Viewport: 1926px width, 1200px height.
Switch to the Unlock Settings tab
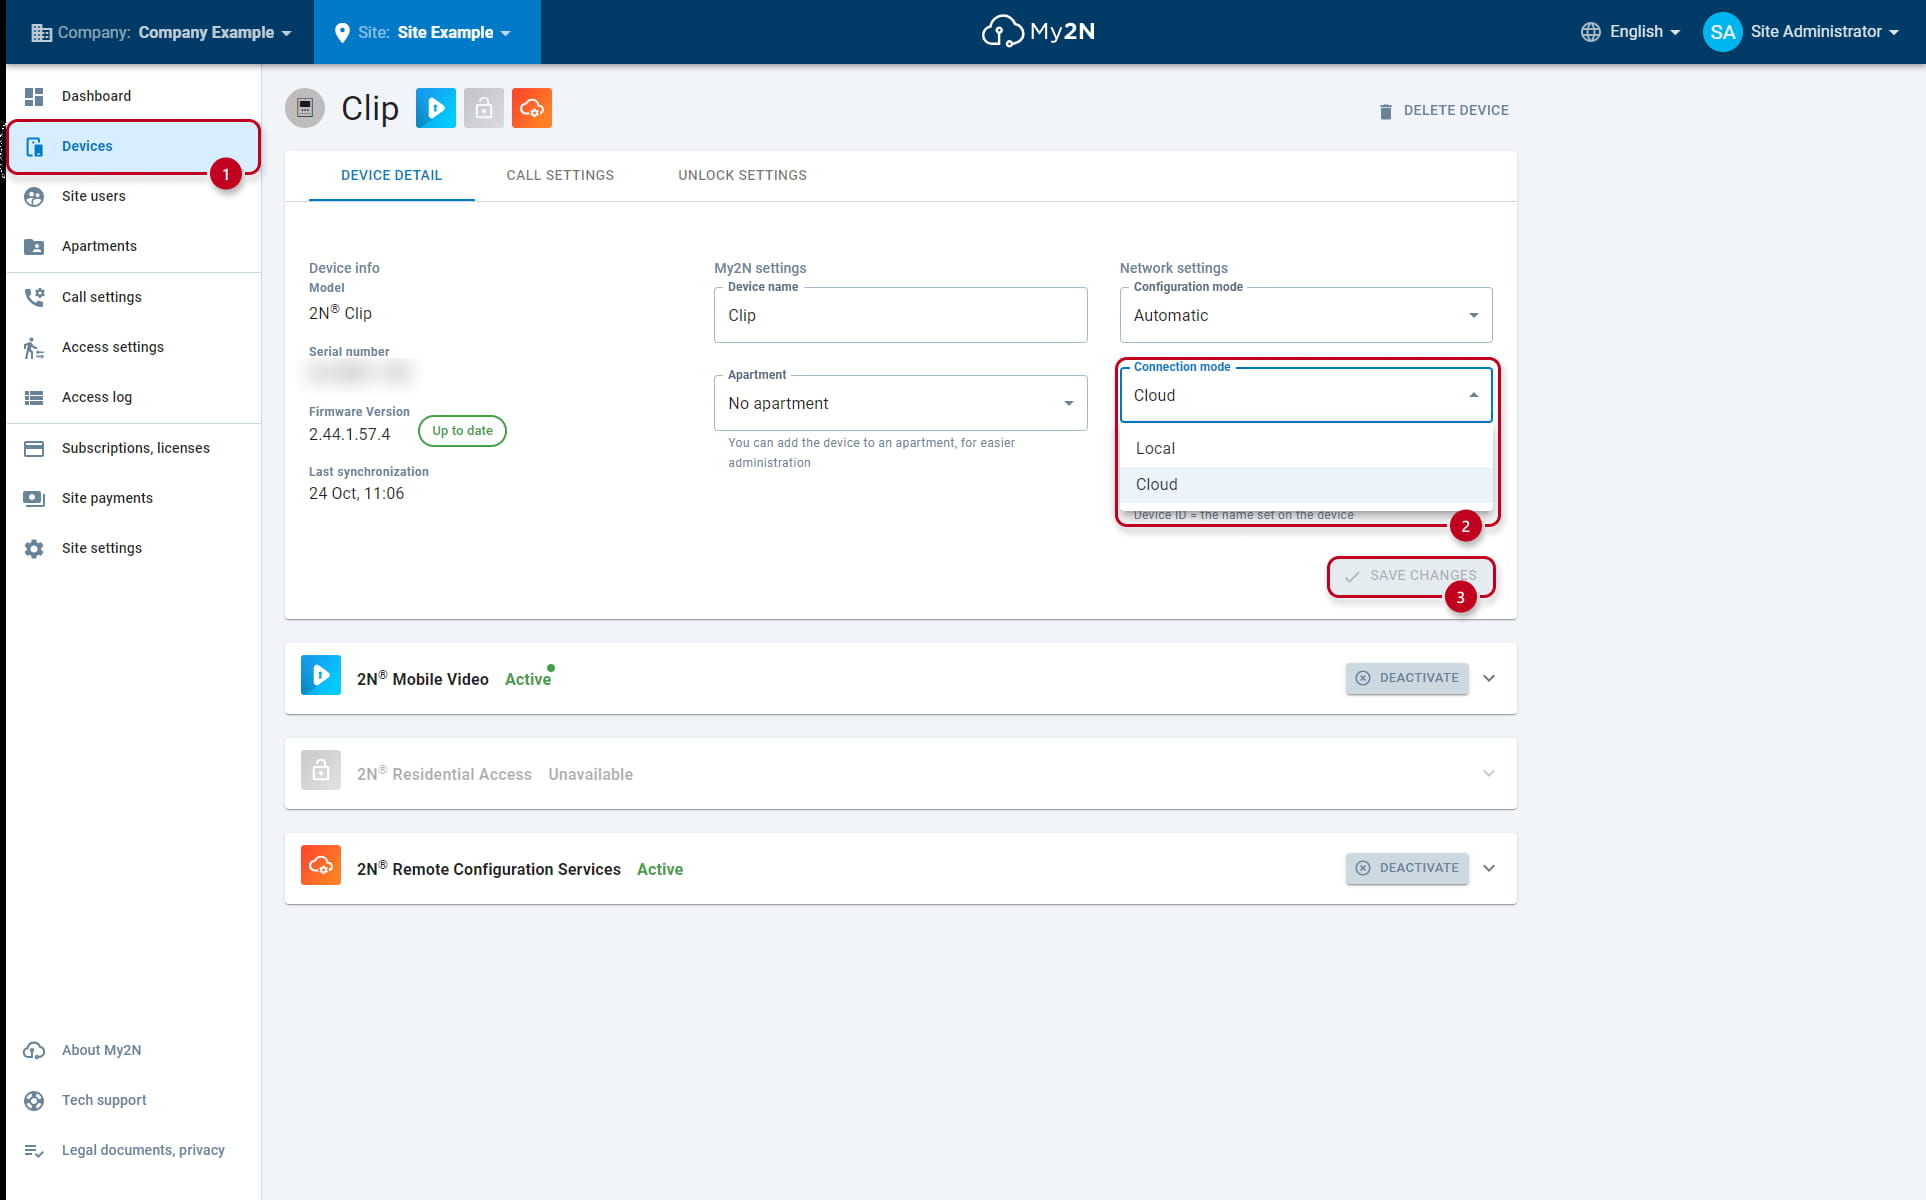(742, 176)
